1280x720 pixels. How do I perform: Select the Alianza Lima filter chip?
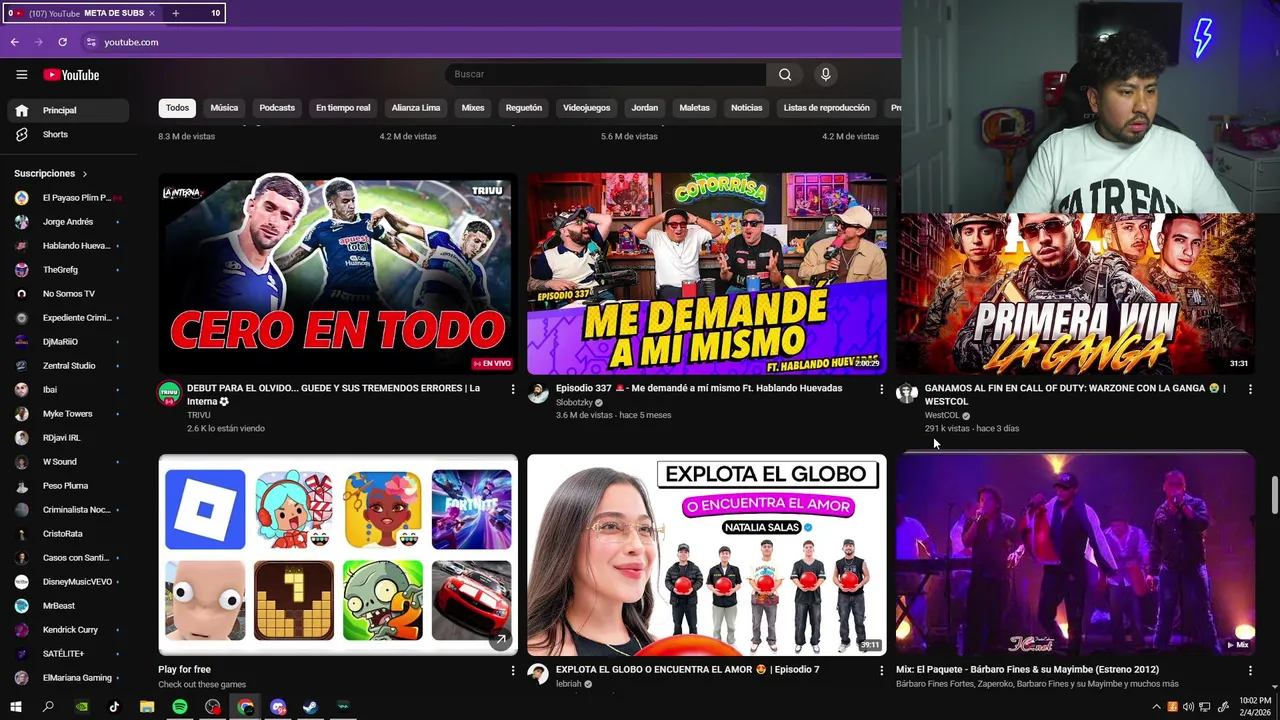[x=416, y=108]
